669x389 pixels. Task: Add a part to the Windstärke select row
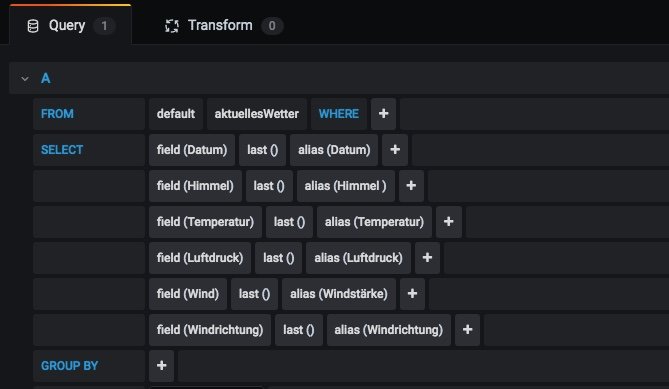pos(412,293)
